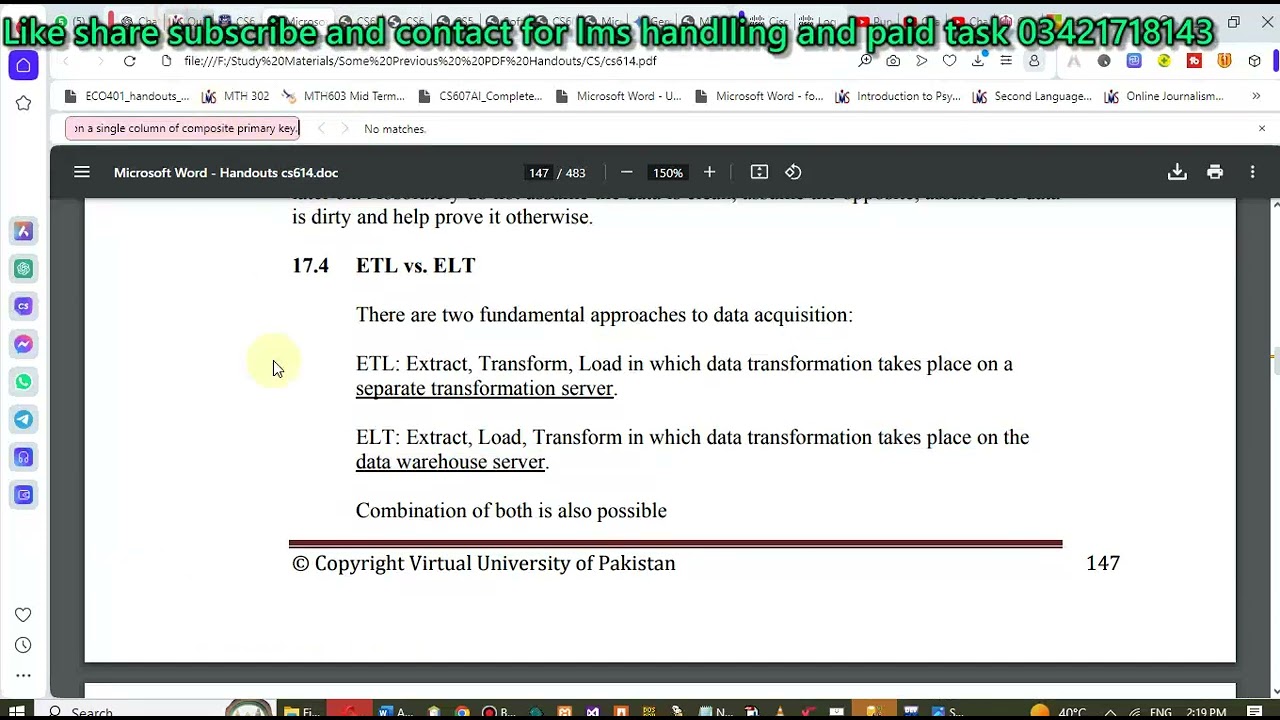The image size is (1280, 720).
Task: Click "Combination of both is also possible" line
Action: pyautogui.click(x=511, y=511)
